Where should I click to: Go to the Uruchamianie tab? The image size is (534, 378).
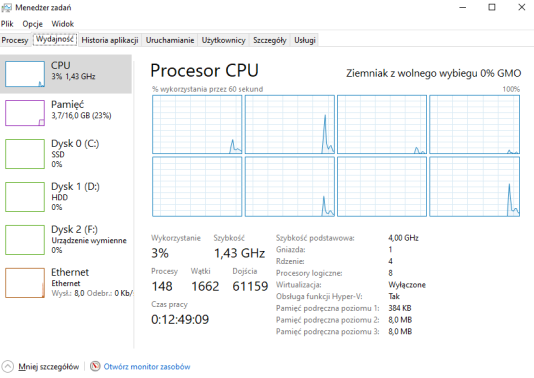[170, 40]
